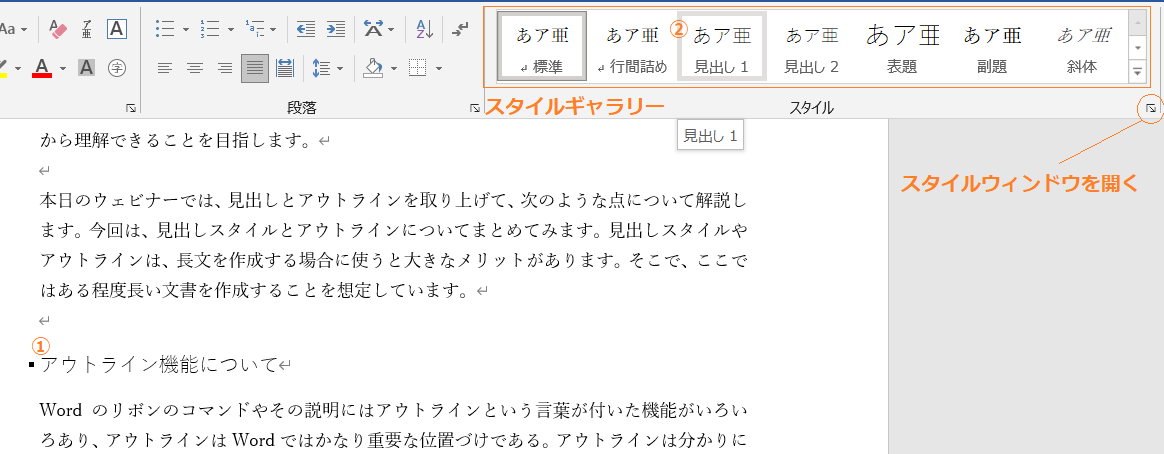Click the Clear All Formatting eraser icon
The image size is (1164, 454).
click(x=57, y=29)
